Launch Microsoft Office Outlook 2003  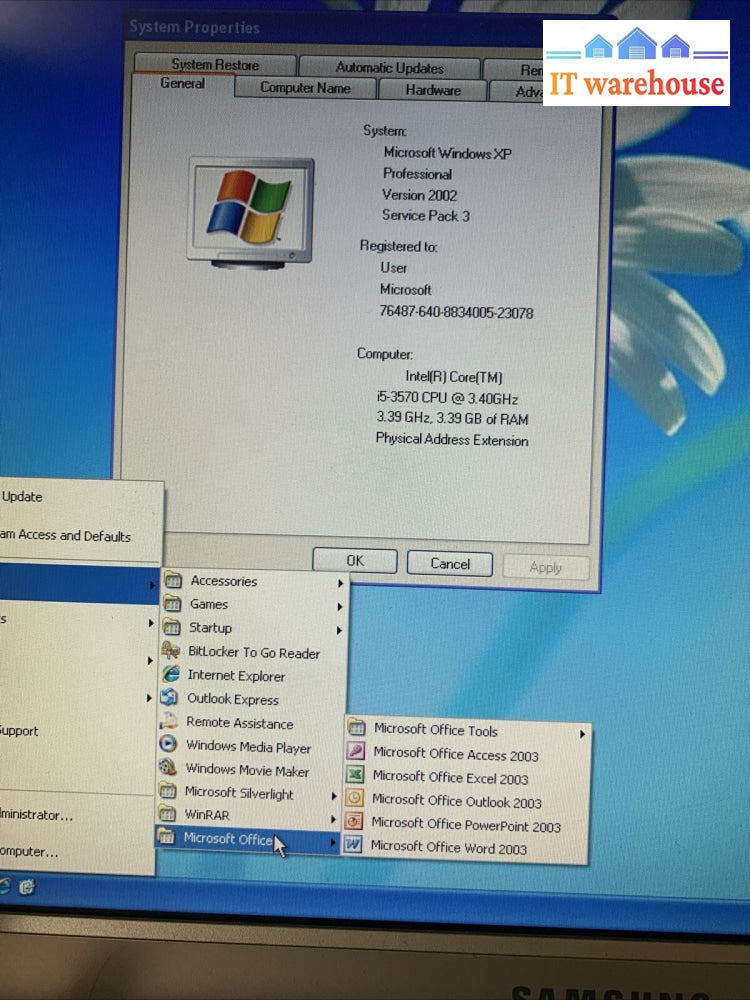(x=466, y=801)
